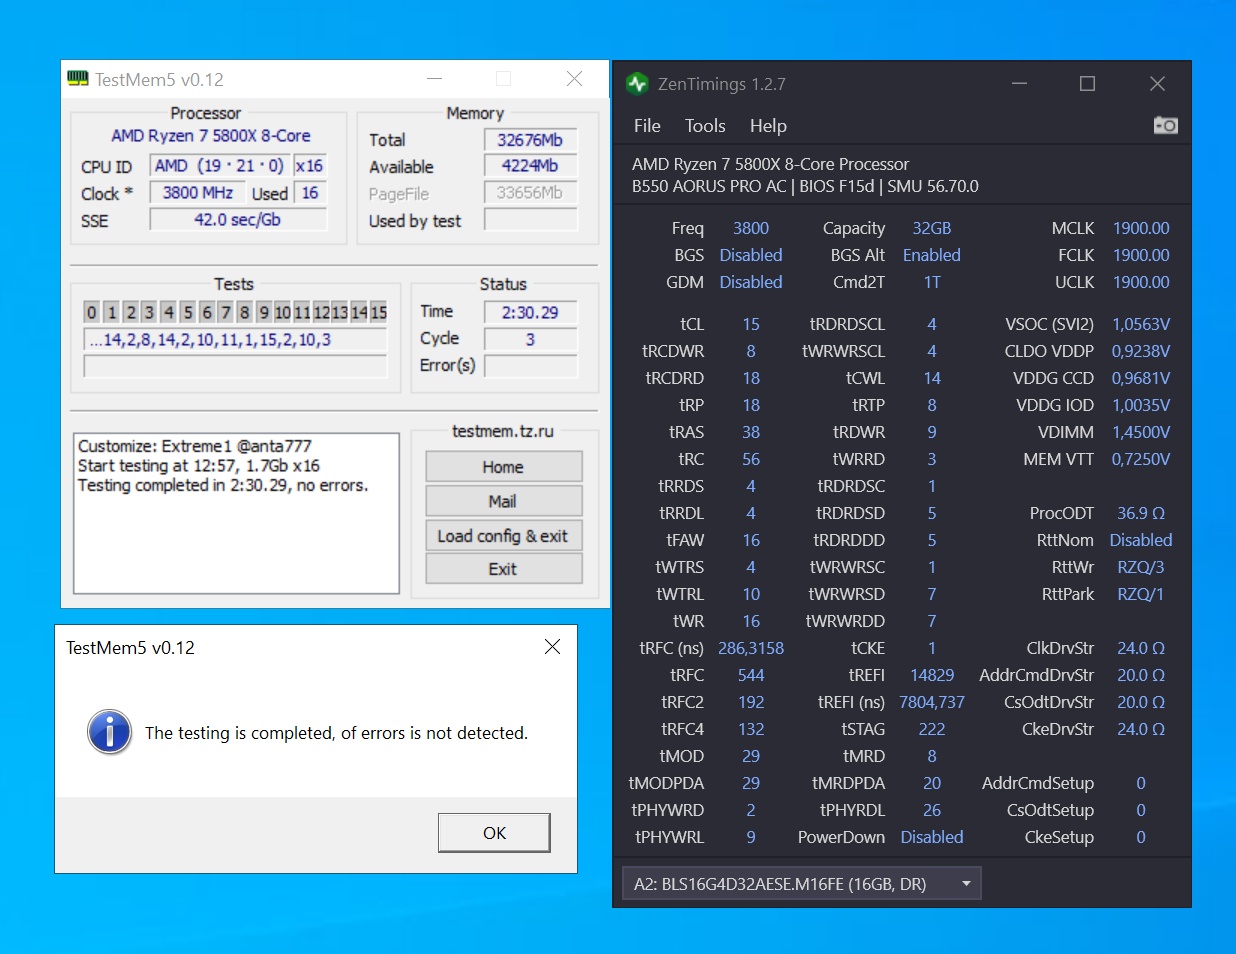Click the test sequence field ...14,2,8,14
Viewport: 1236px width, 954px height.
235,340
